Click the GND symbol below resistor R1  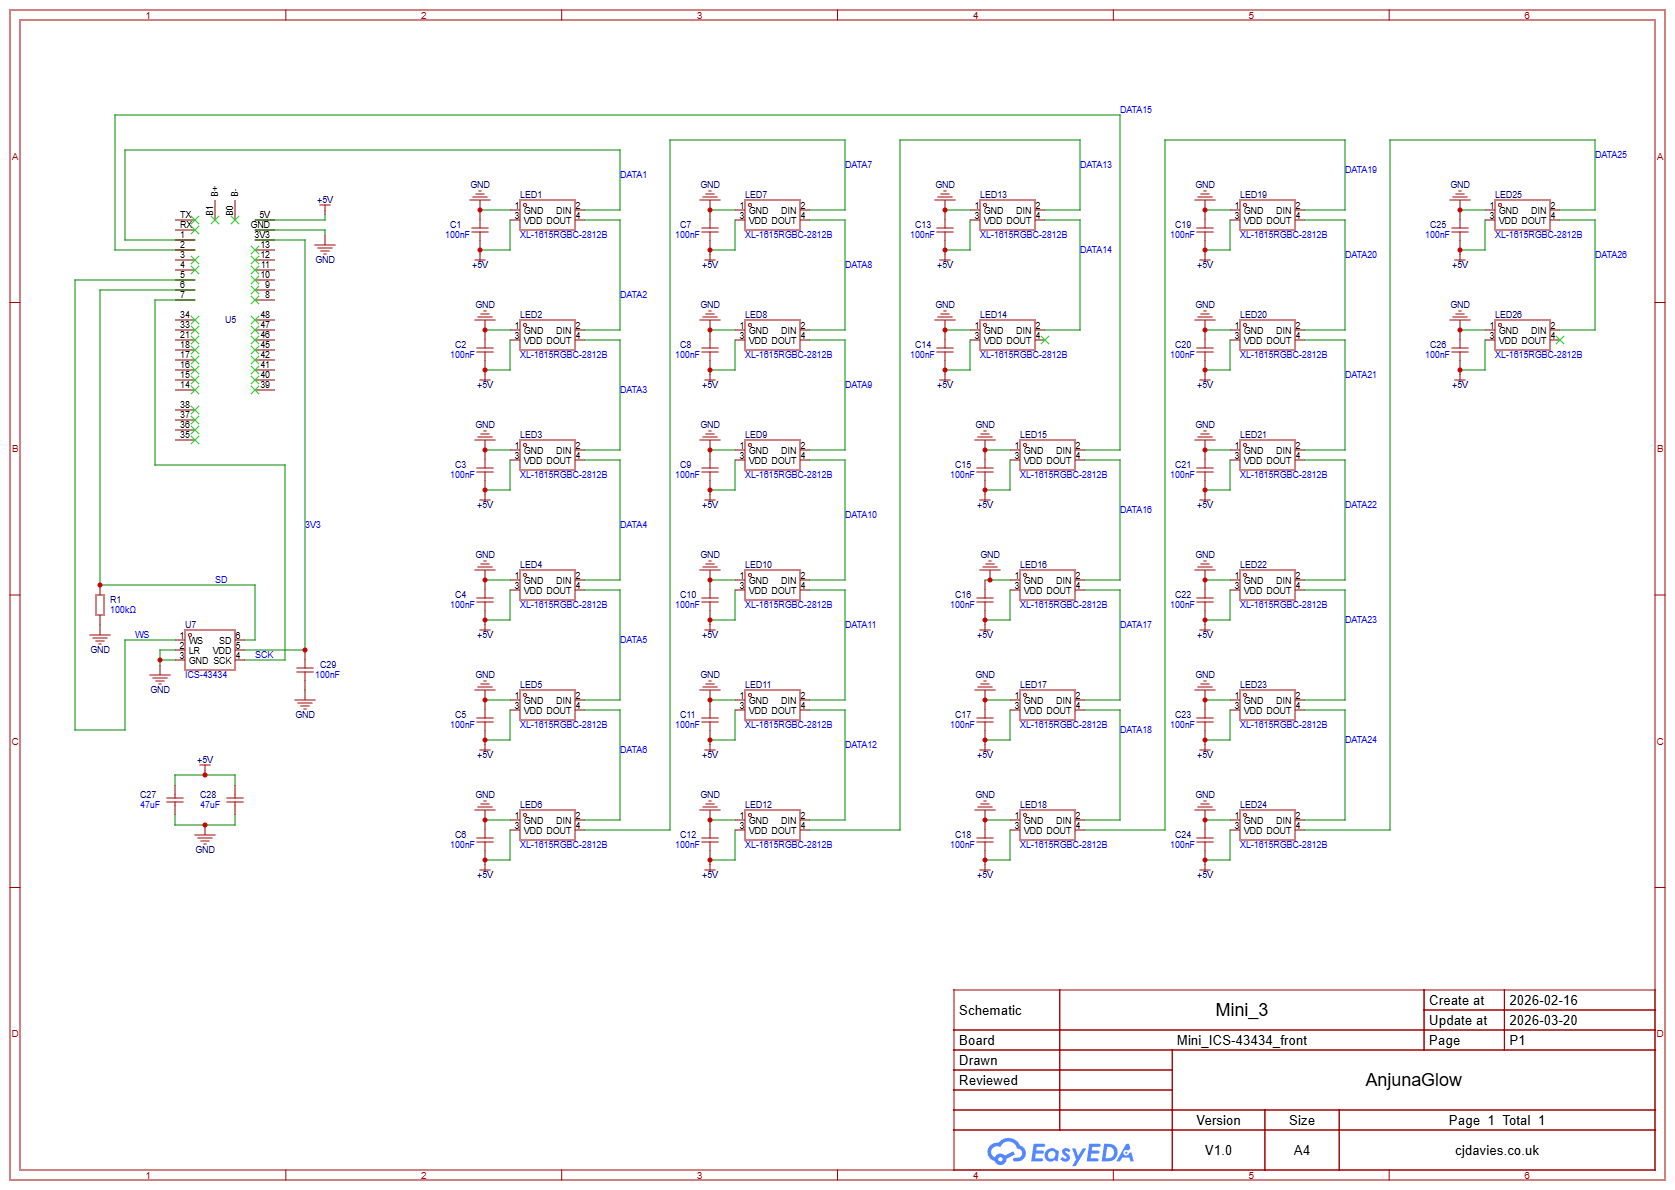point(100,641)
